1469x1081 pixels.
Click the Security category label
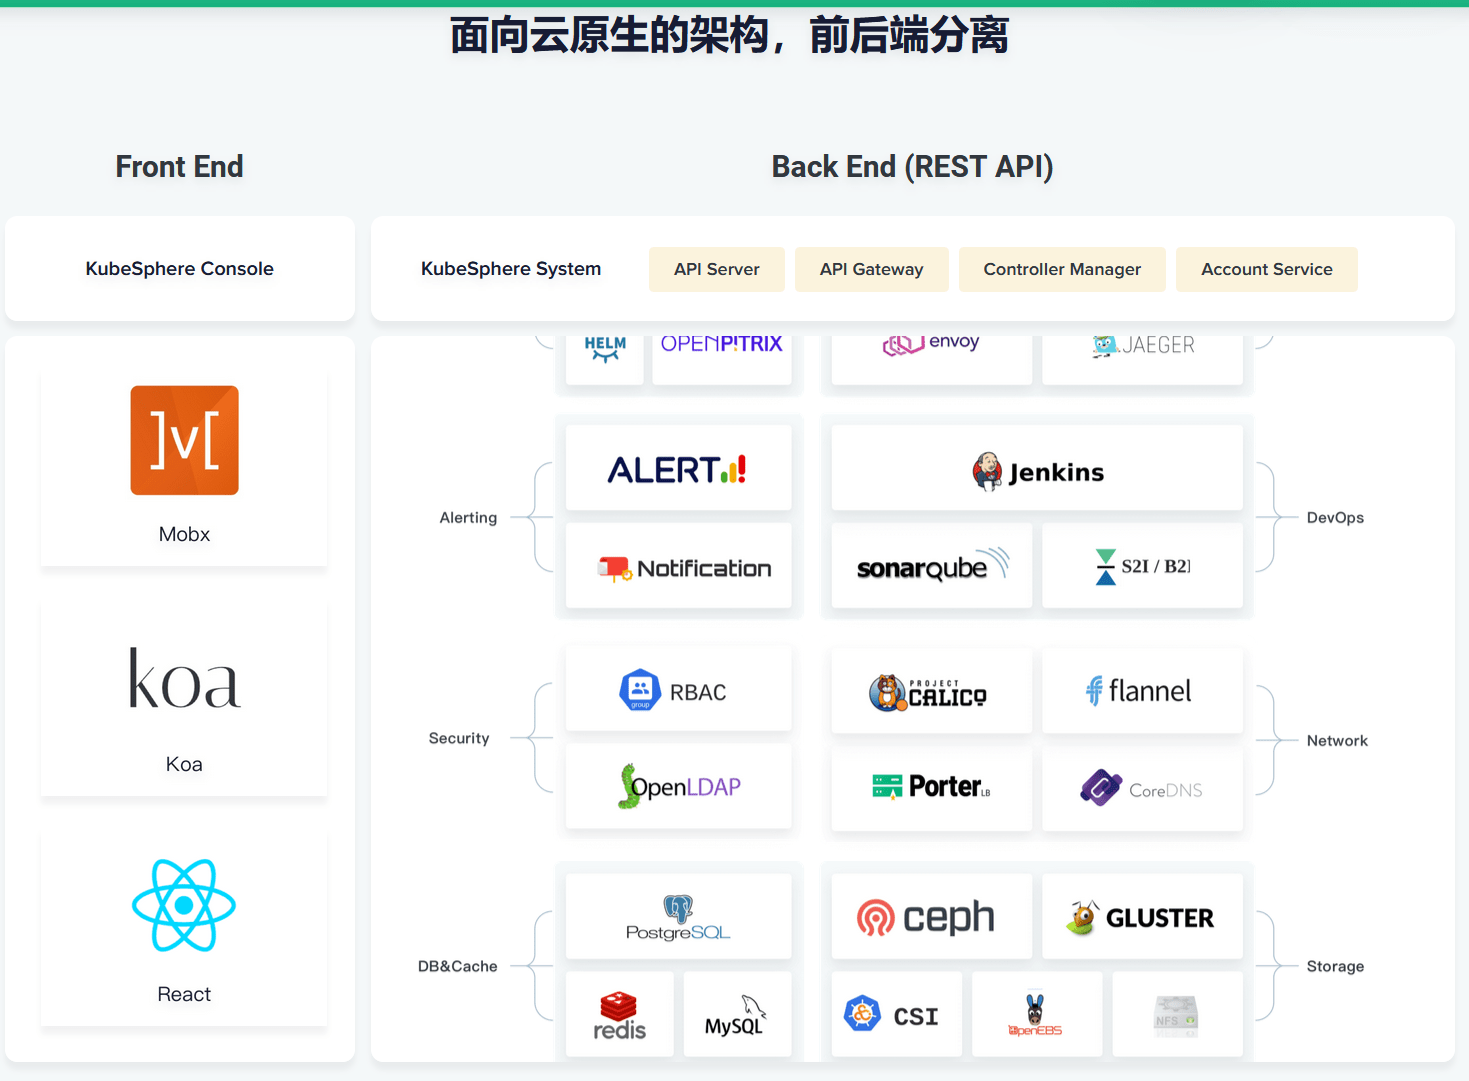click(459, 738)
